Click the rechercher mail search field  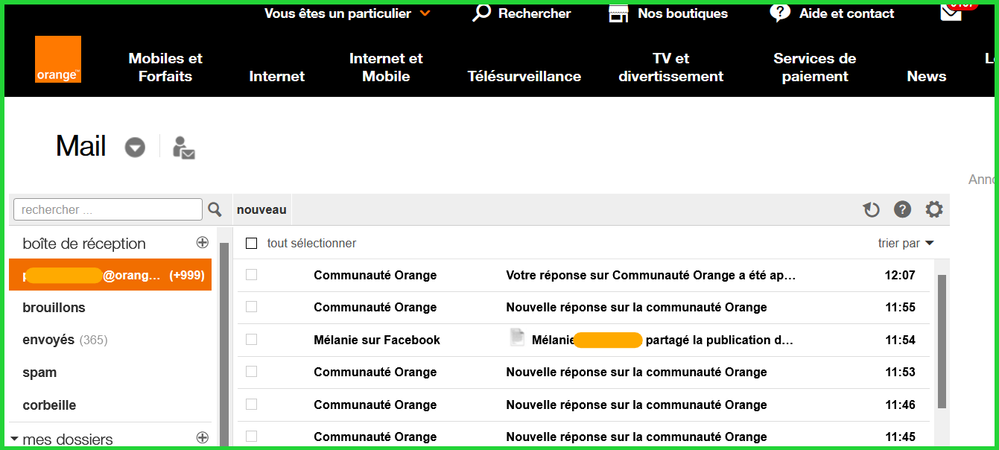click(x=108, y=209)
